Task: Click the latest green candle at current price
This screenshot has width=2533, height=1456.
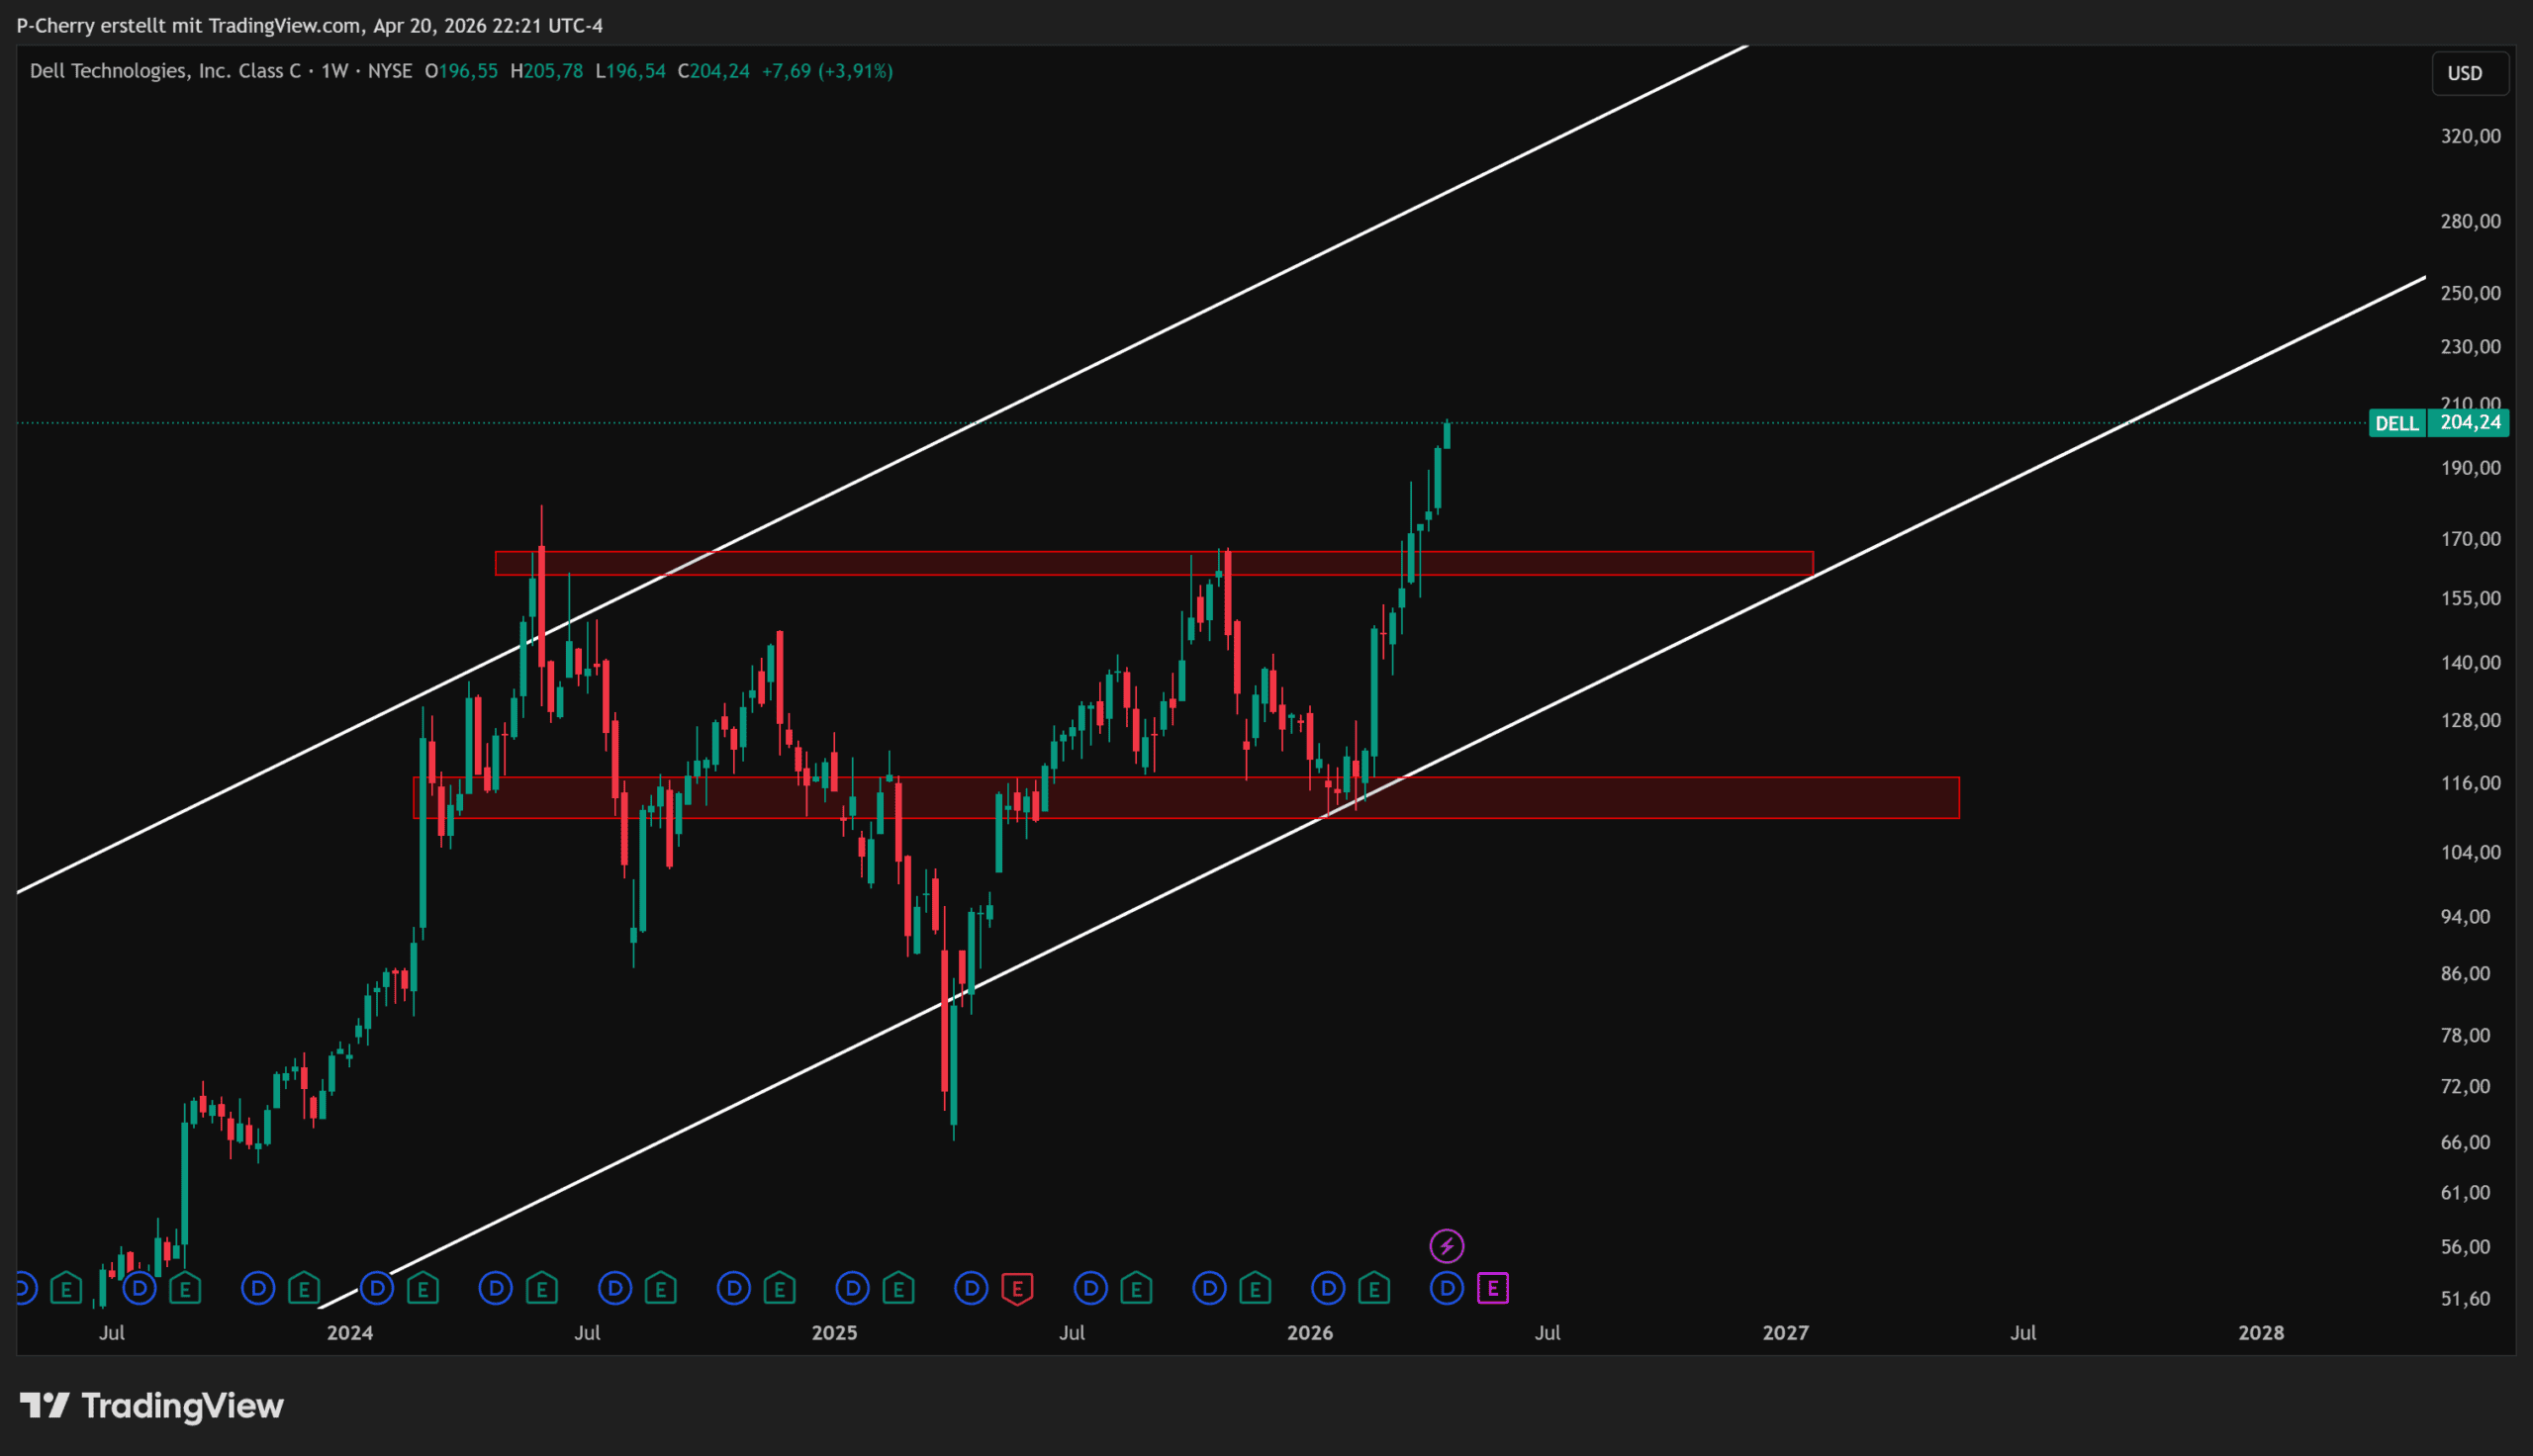Action: 1447,436
